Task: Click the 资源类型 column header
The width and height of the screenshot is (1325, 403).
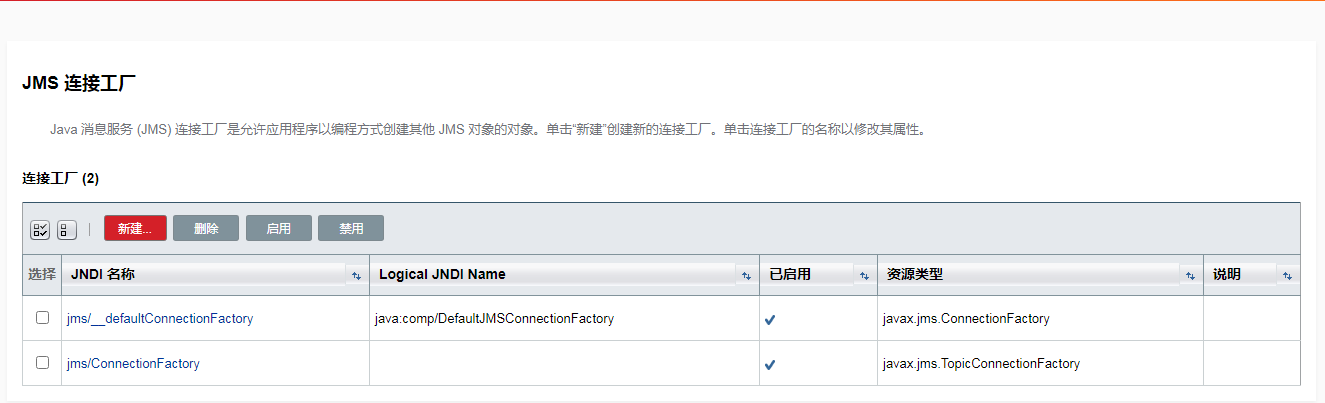Action: [x=913, y=274]
